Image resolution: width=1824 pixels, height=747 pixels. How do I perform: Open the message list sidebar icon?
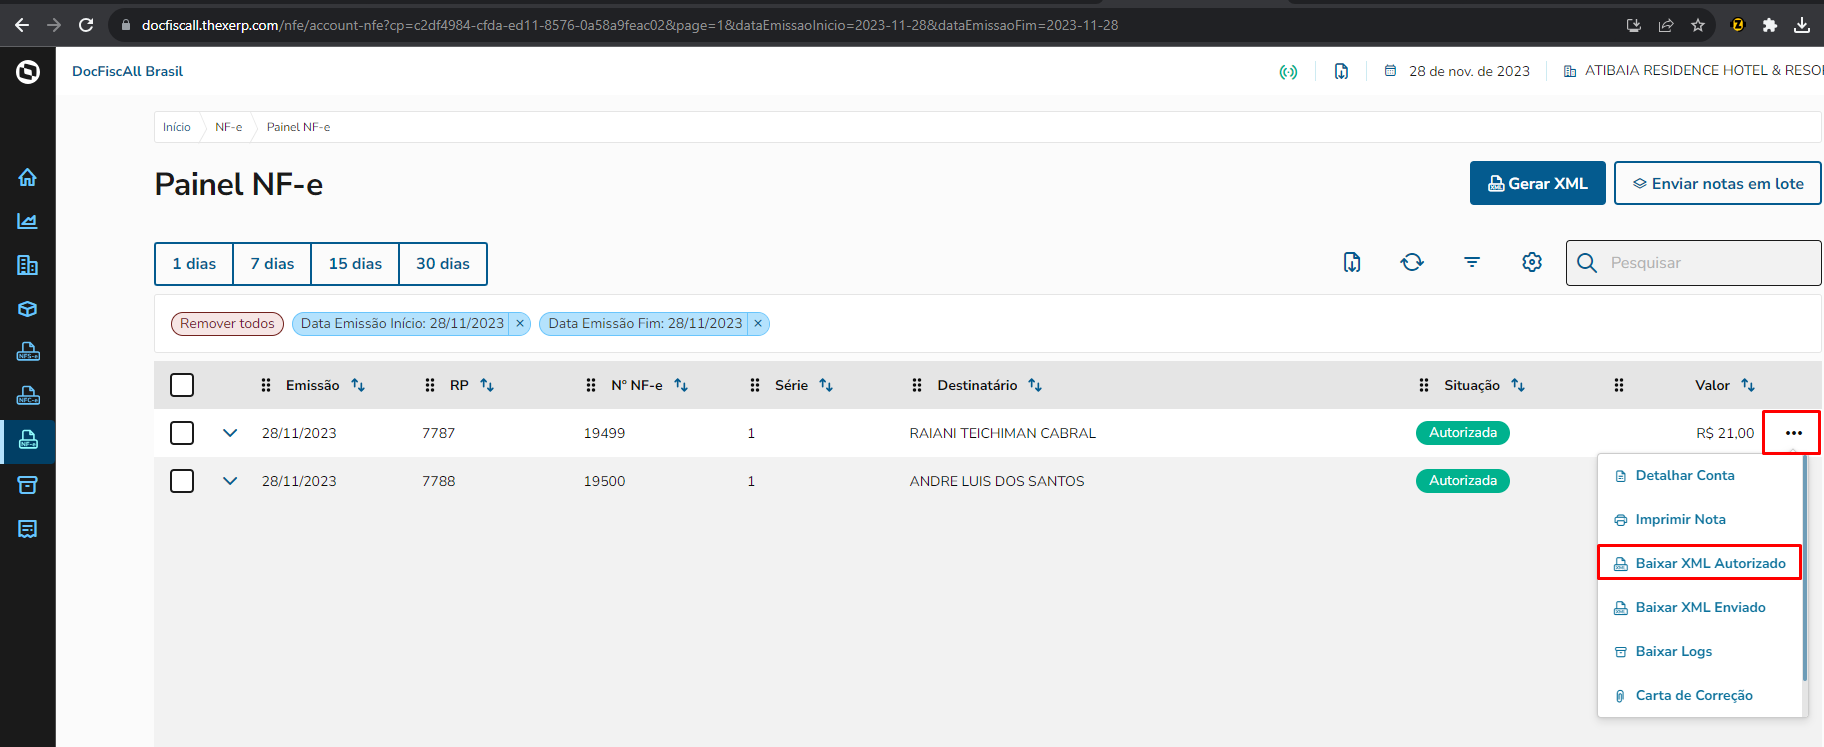27,529
